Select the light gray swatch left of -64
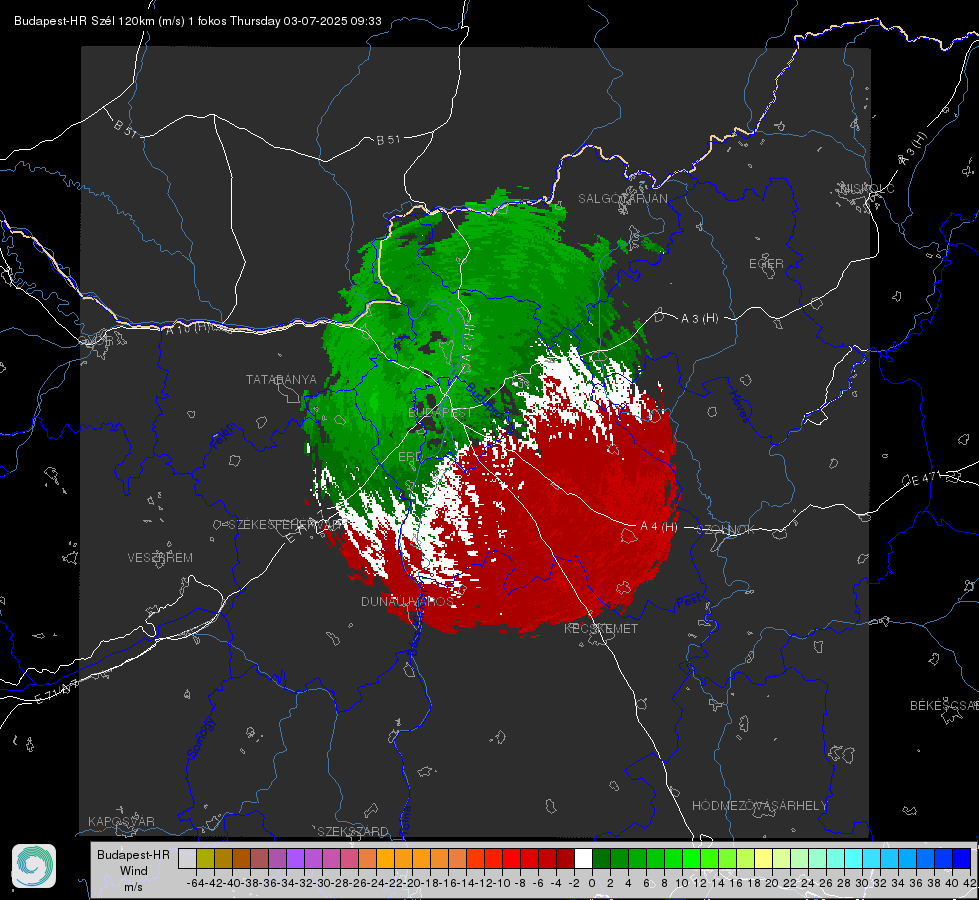 click(x=187, y=858)
